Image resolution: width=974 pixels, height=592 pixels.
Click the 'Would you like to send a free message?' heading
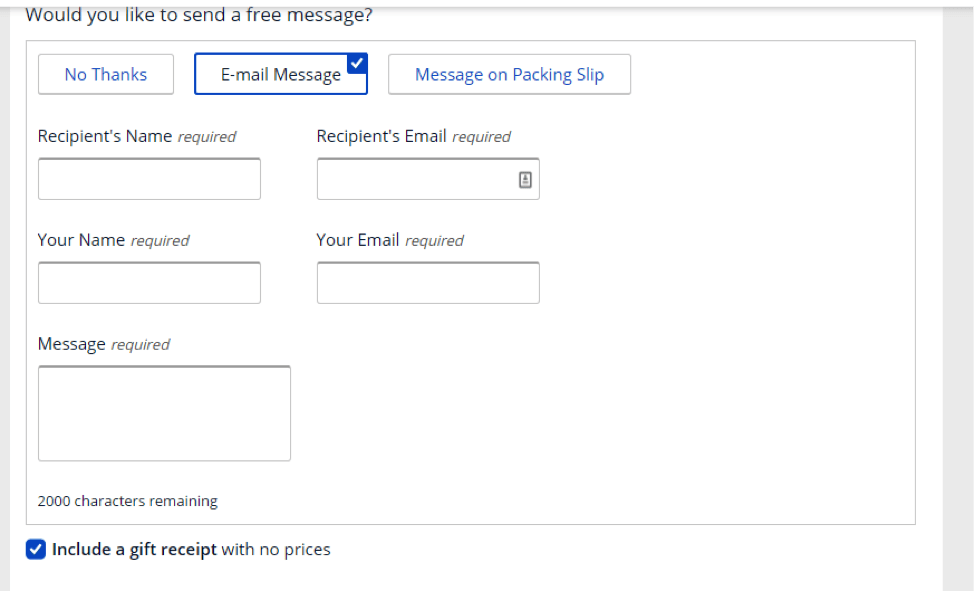199,14
